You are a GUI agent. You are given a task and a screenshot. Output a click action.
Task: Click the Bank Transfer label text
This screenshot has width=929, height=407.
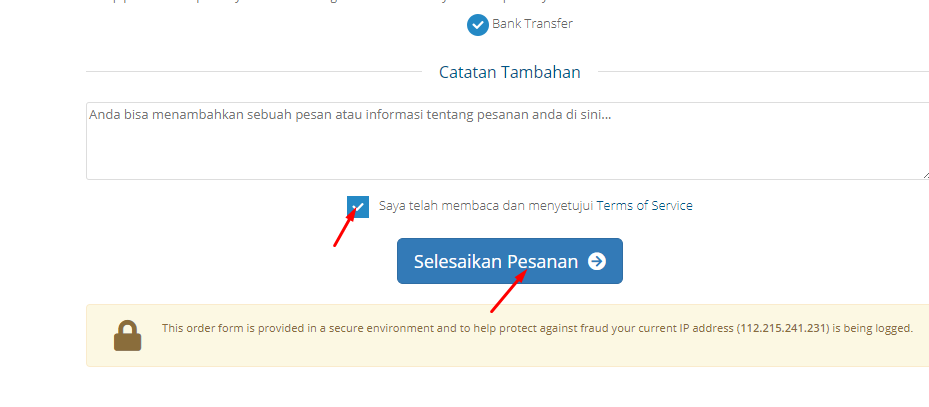[x=532, y=24]
